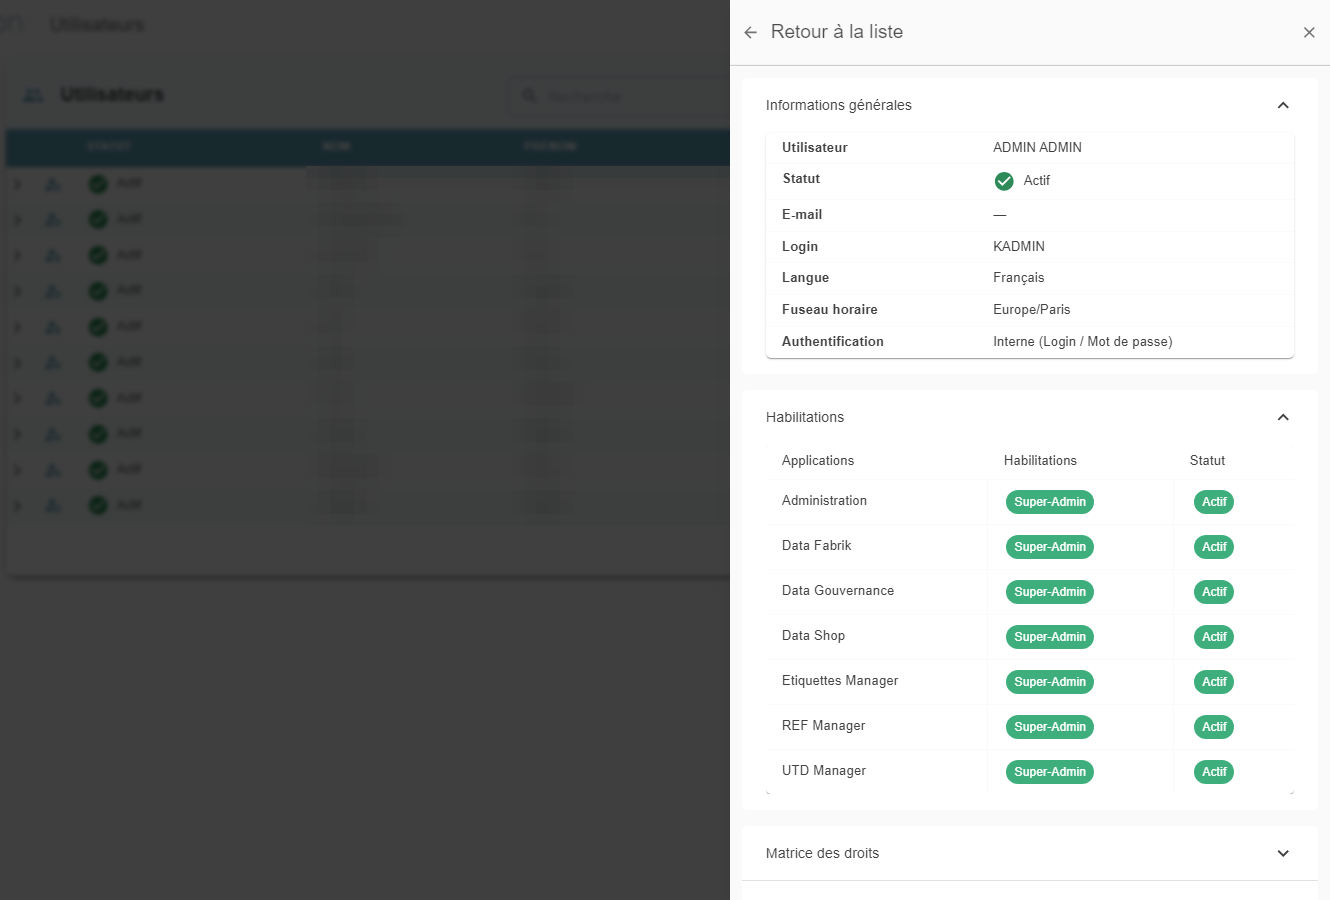Click Actif badge in Etiquettes Manager row
Image resolution: width=1330 pixels, height=900 pixels.
(x=1214, y=682)
